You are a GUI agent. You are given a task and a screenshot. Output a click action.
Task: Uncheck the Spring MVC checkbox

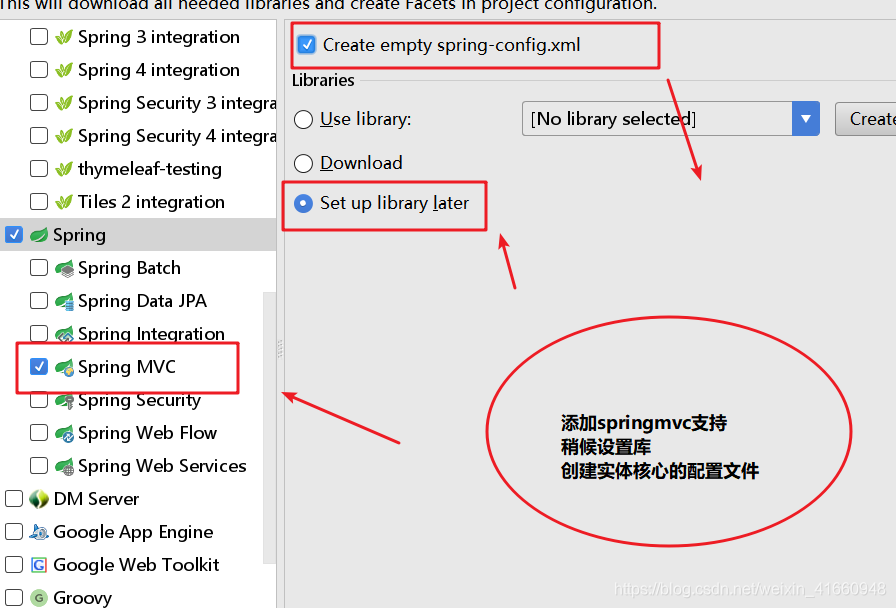pyautogui.click(x=39, y=366)
